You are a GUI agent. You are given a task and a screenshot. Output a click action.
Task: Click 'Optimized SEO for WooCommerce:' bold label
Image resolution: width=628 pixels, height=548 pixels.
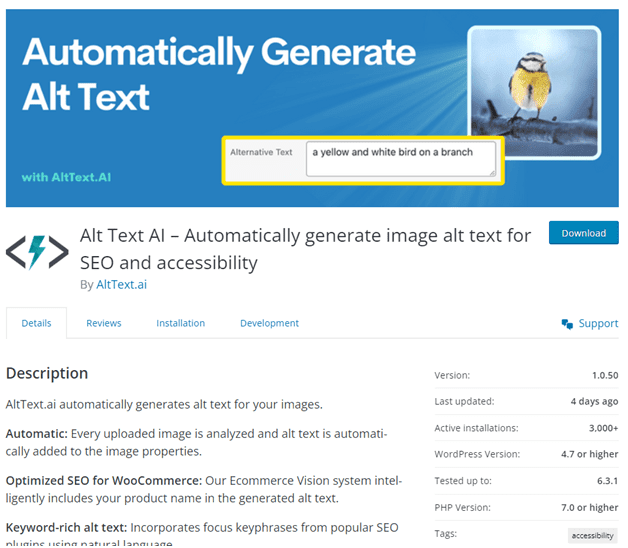click(x=104, y=481)
